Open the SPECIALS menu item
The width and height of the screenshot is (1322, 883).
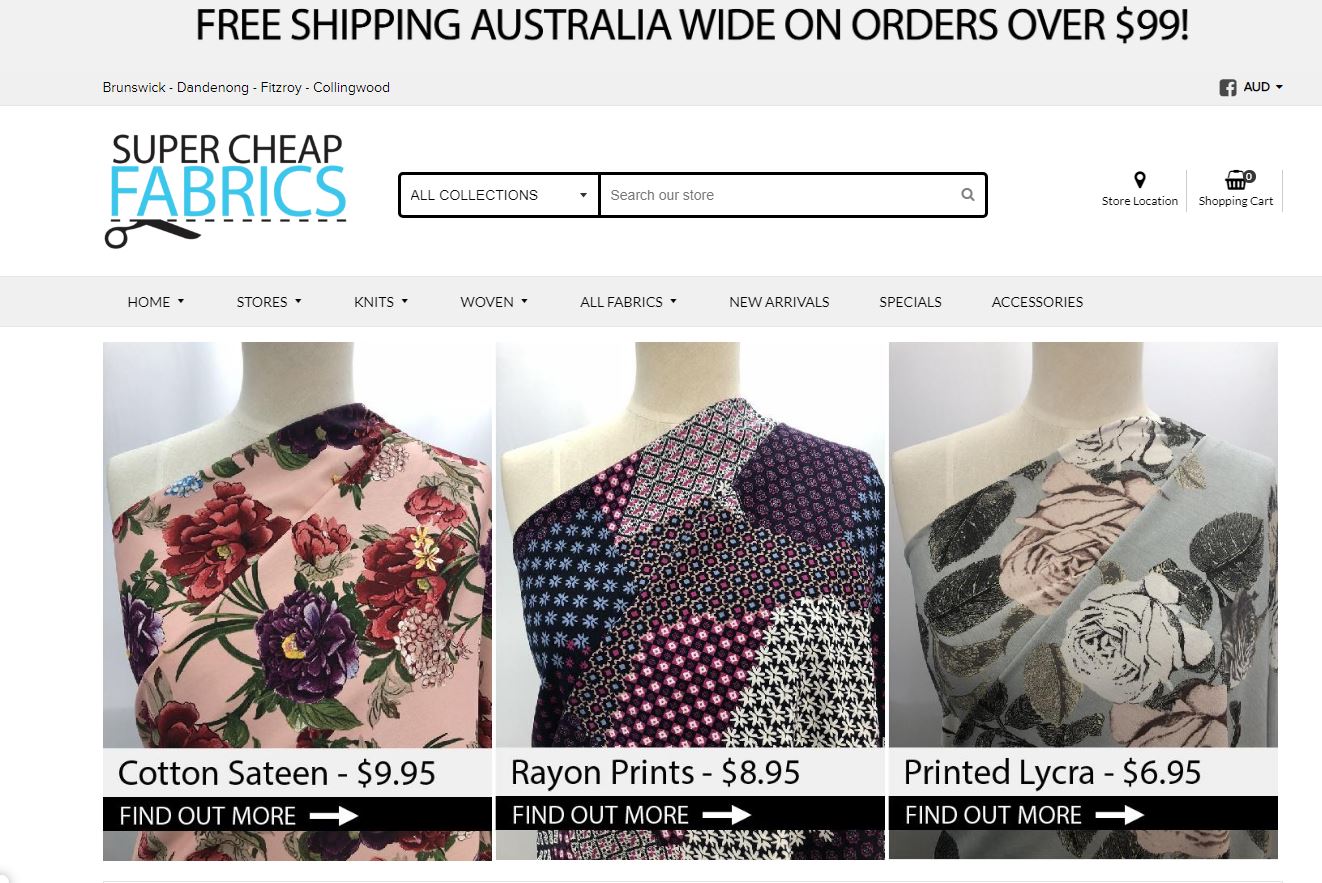910,302
